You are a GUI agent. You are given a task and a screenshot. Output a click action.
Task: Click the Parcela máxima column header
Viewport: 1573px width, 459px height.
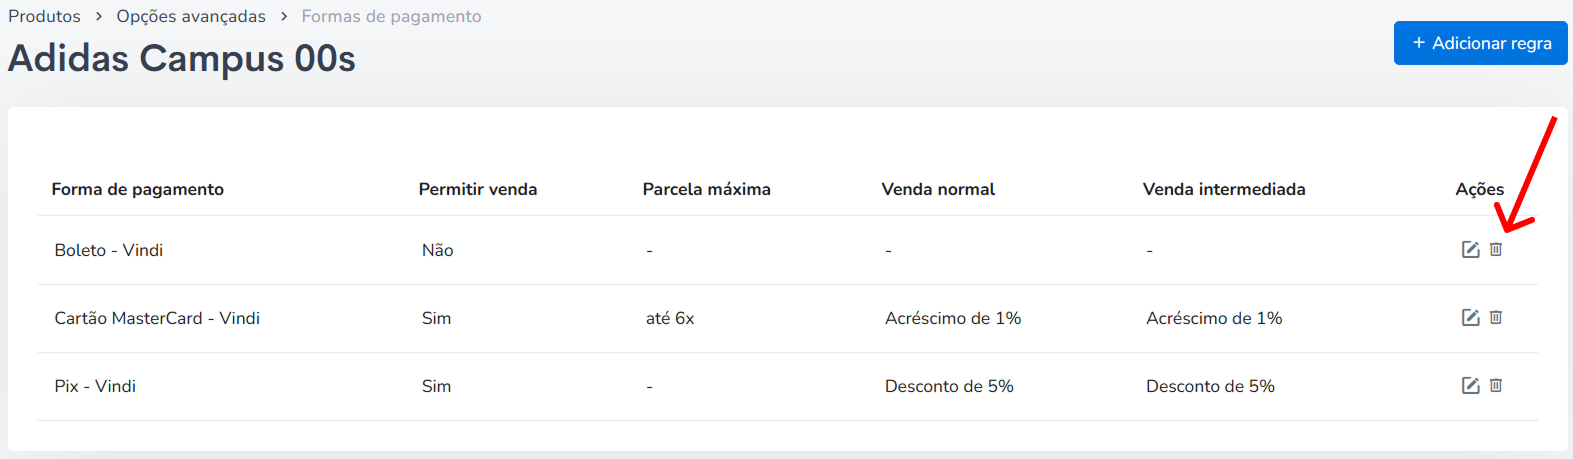706,189
